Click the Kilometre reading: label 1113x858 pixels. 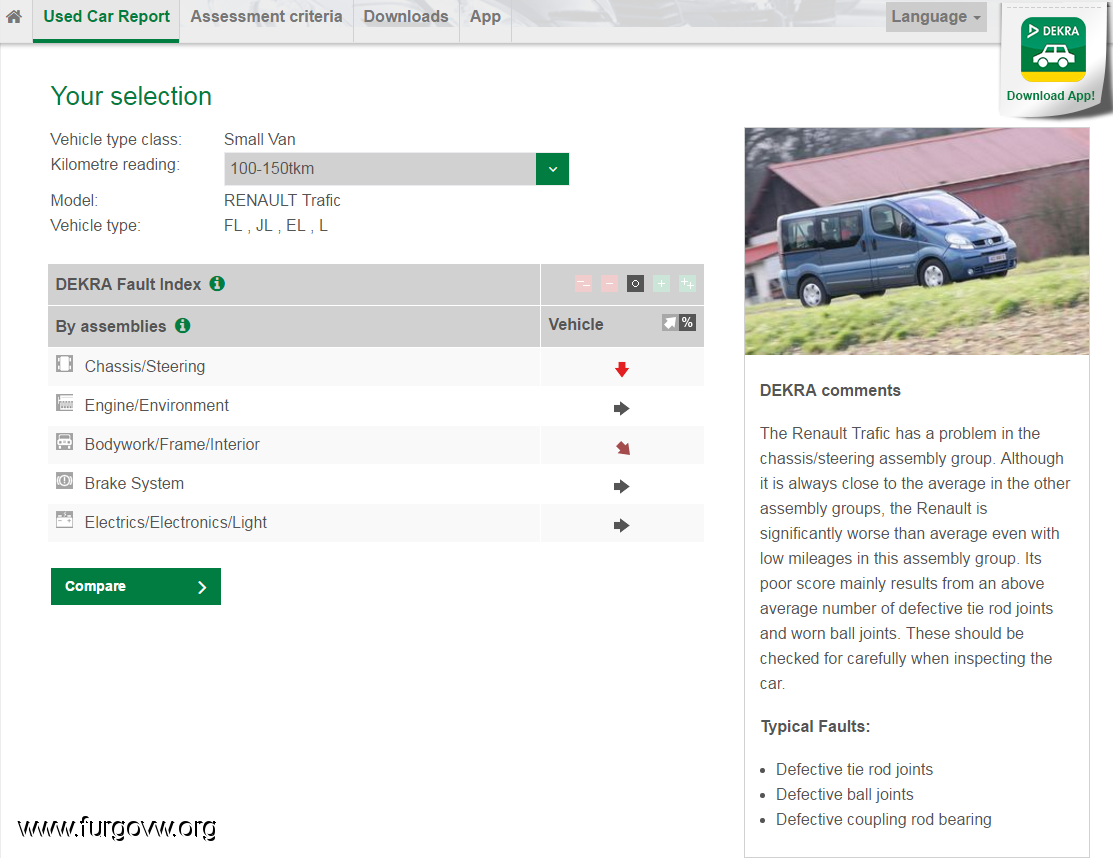click(x=115, y=165)
